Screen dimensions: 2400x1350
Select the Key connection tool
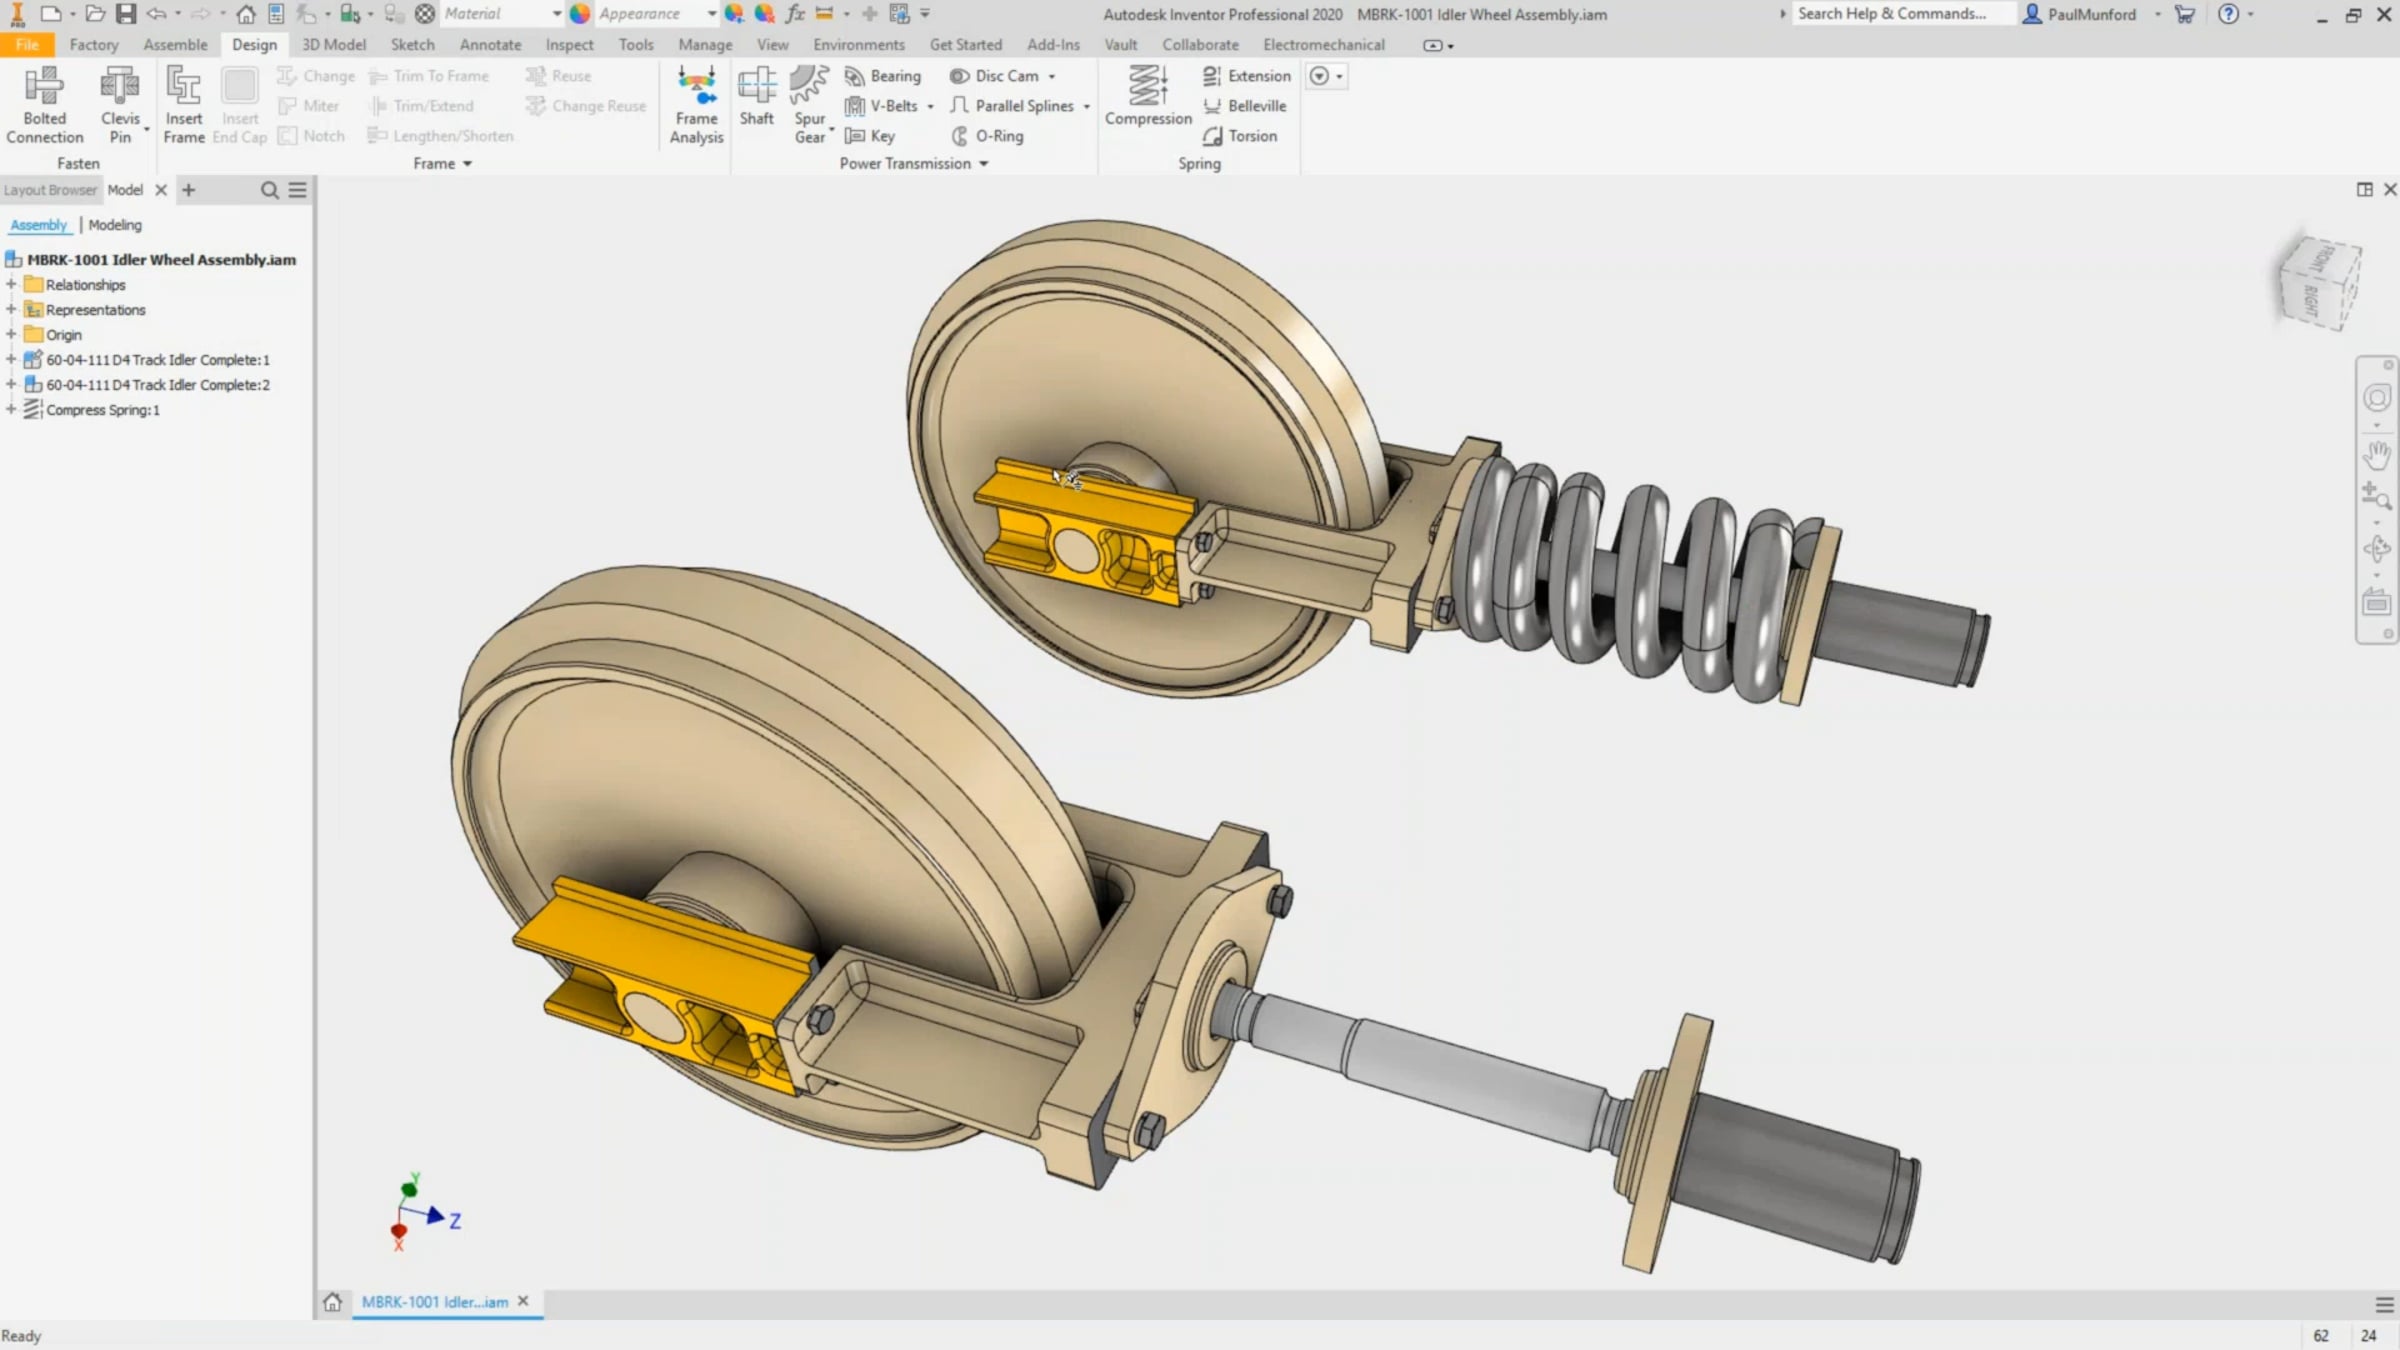tap(870, 136)
